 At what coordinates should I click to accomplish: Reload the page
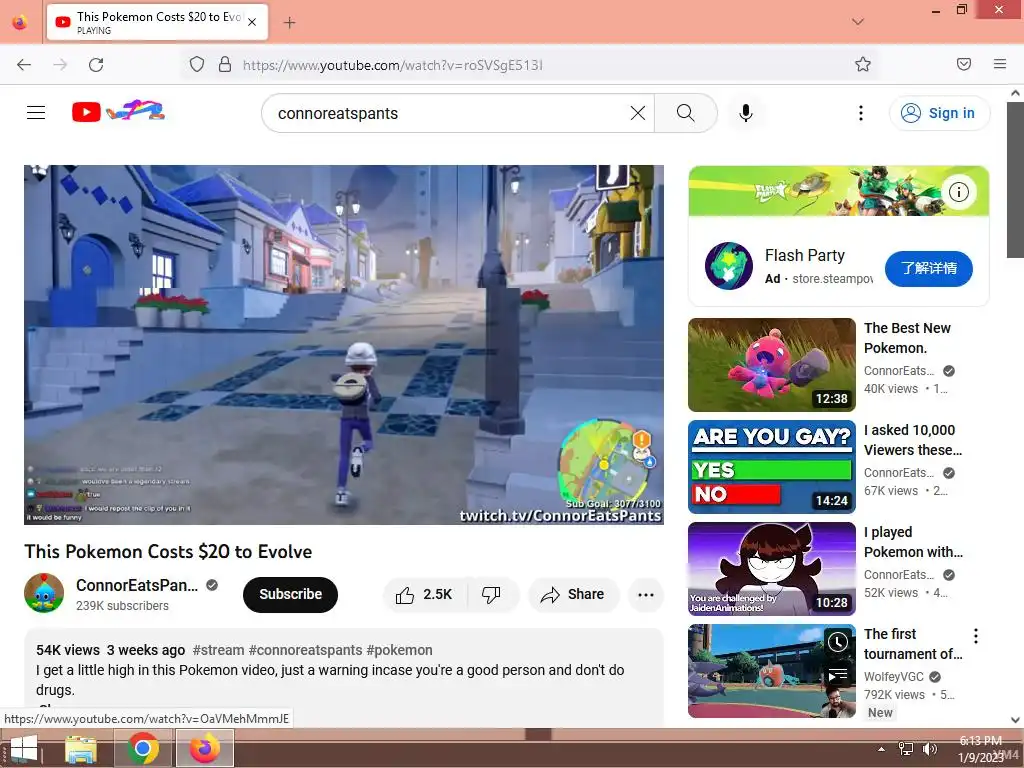(96, 65)
